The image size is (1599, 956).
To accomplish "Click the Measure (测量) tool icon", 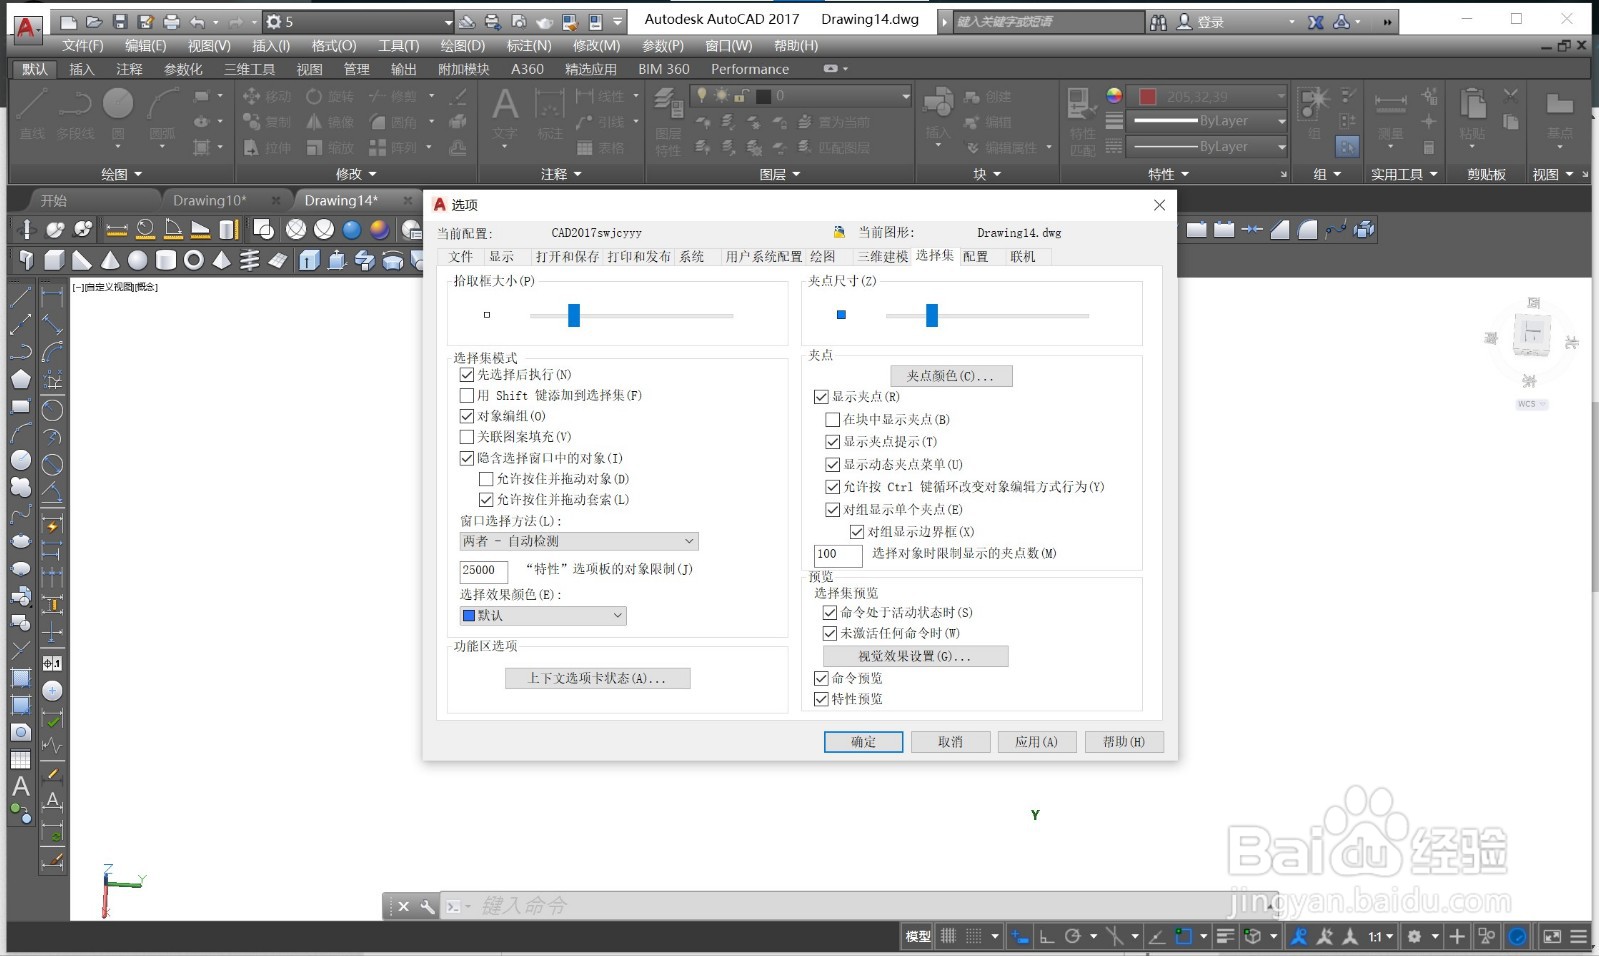I will [1391, 112].
